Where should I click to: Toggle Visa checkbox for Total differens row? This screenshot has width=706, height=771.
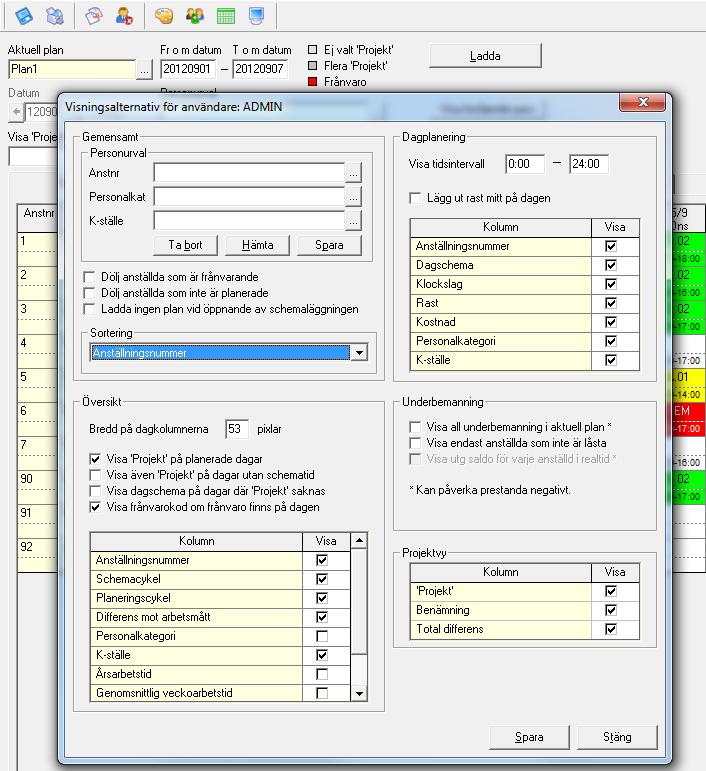tap(611, 629)
